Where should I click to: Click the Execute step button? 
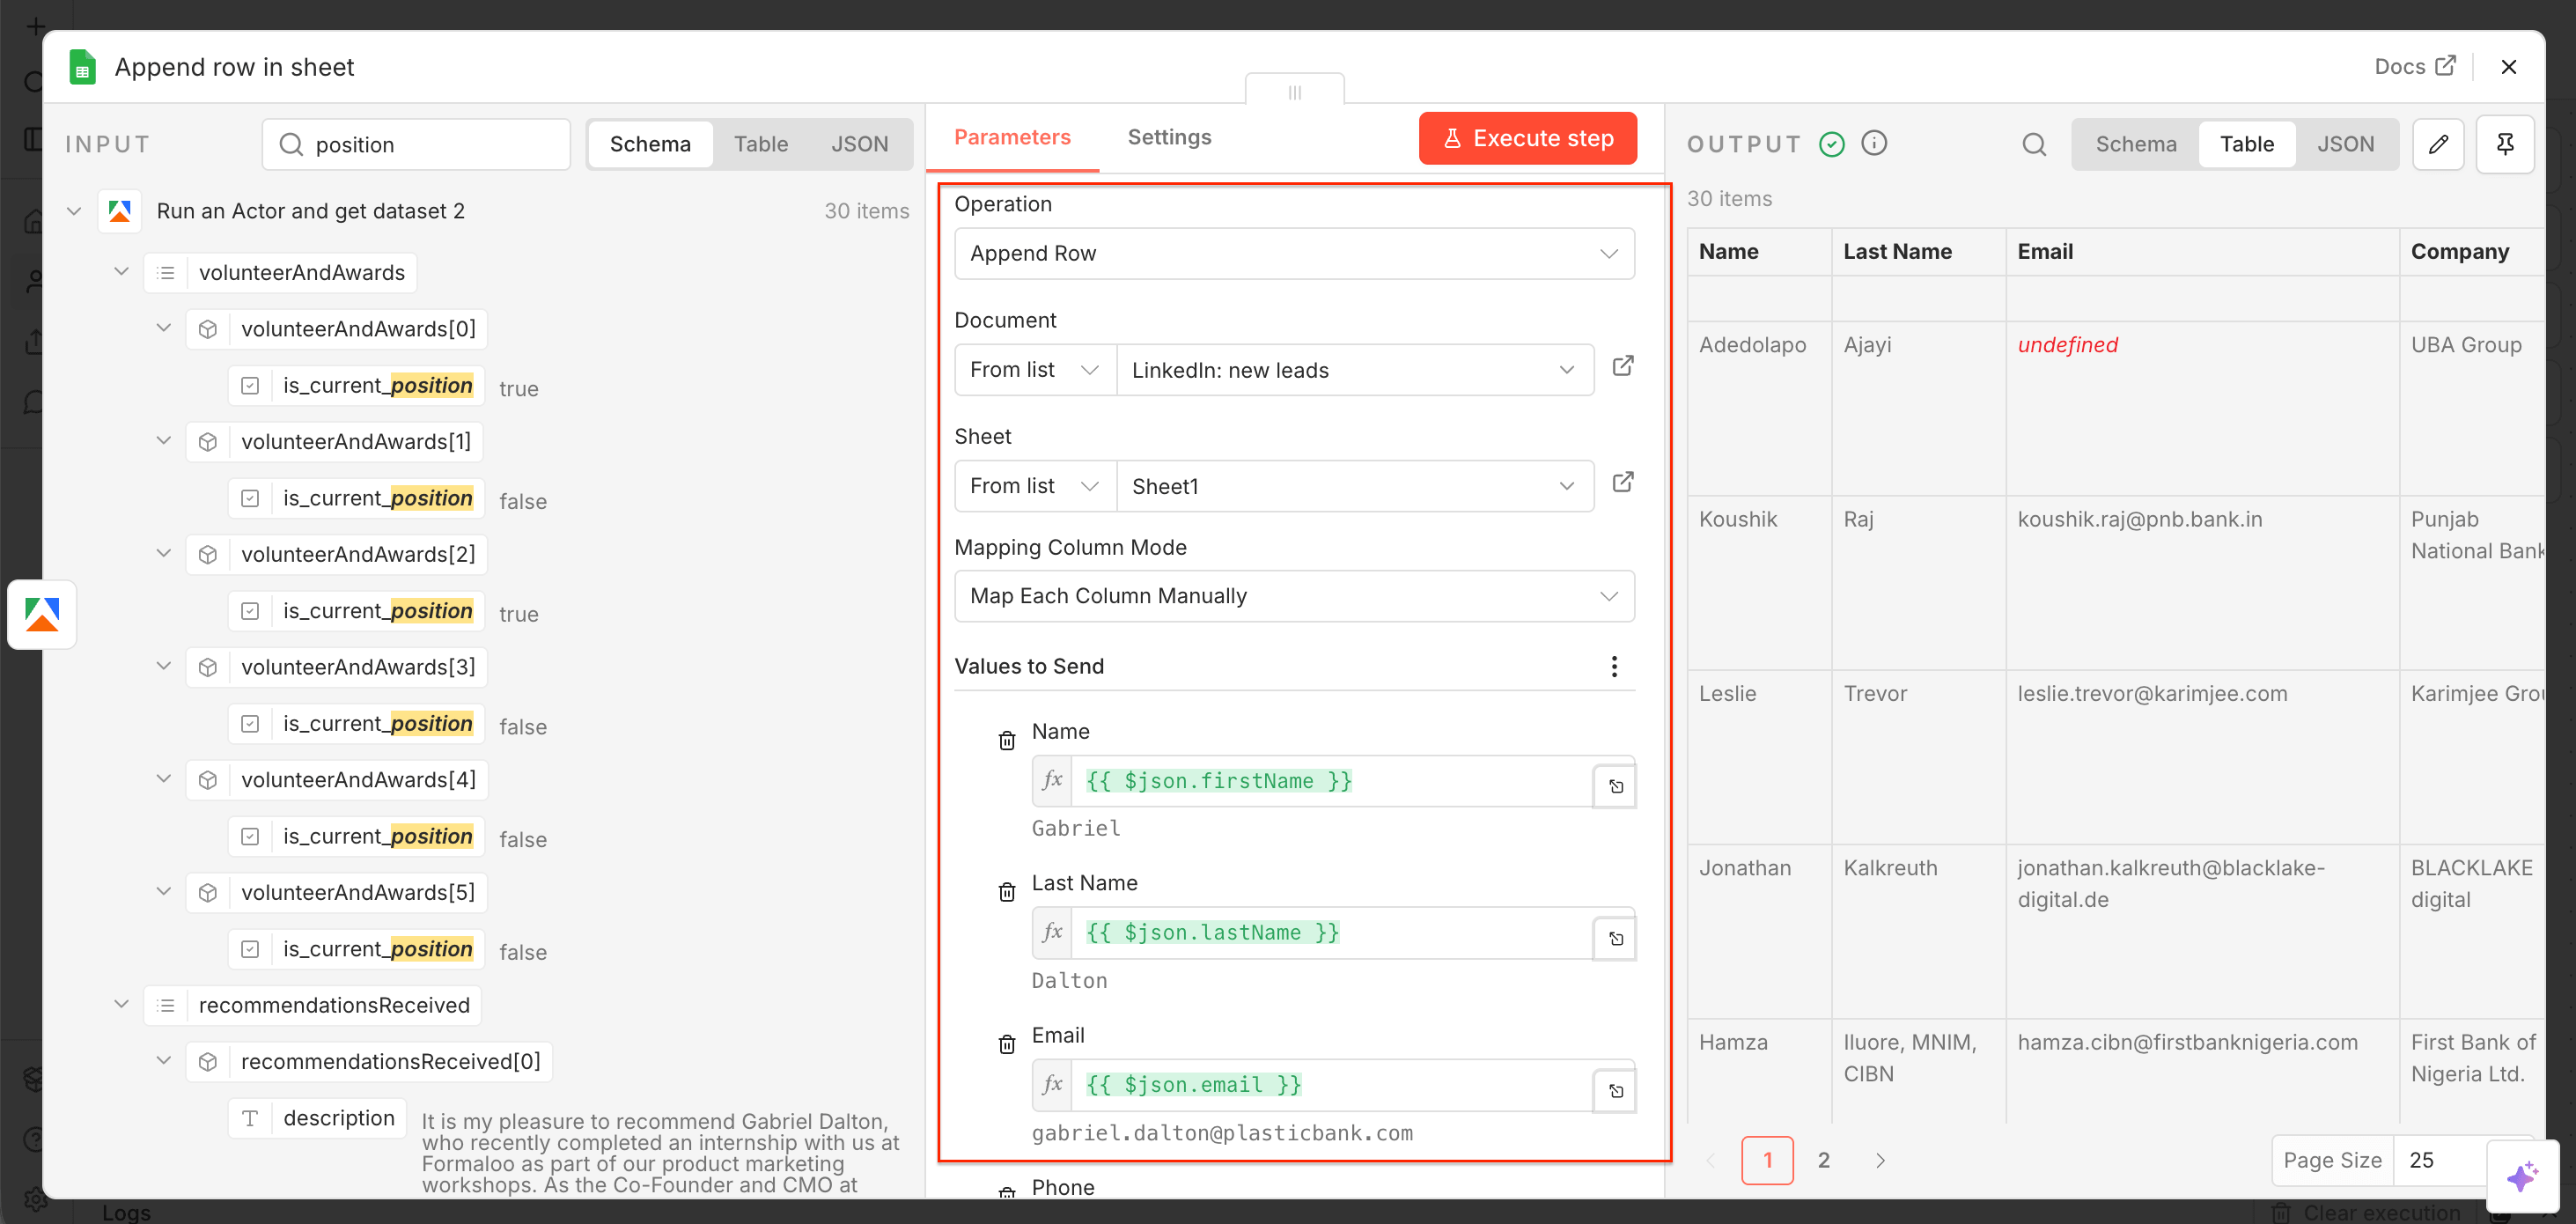click(x=1527, y=138)
